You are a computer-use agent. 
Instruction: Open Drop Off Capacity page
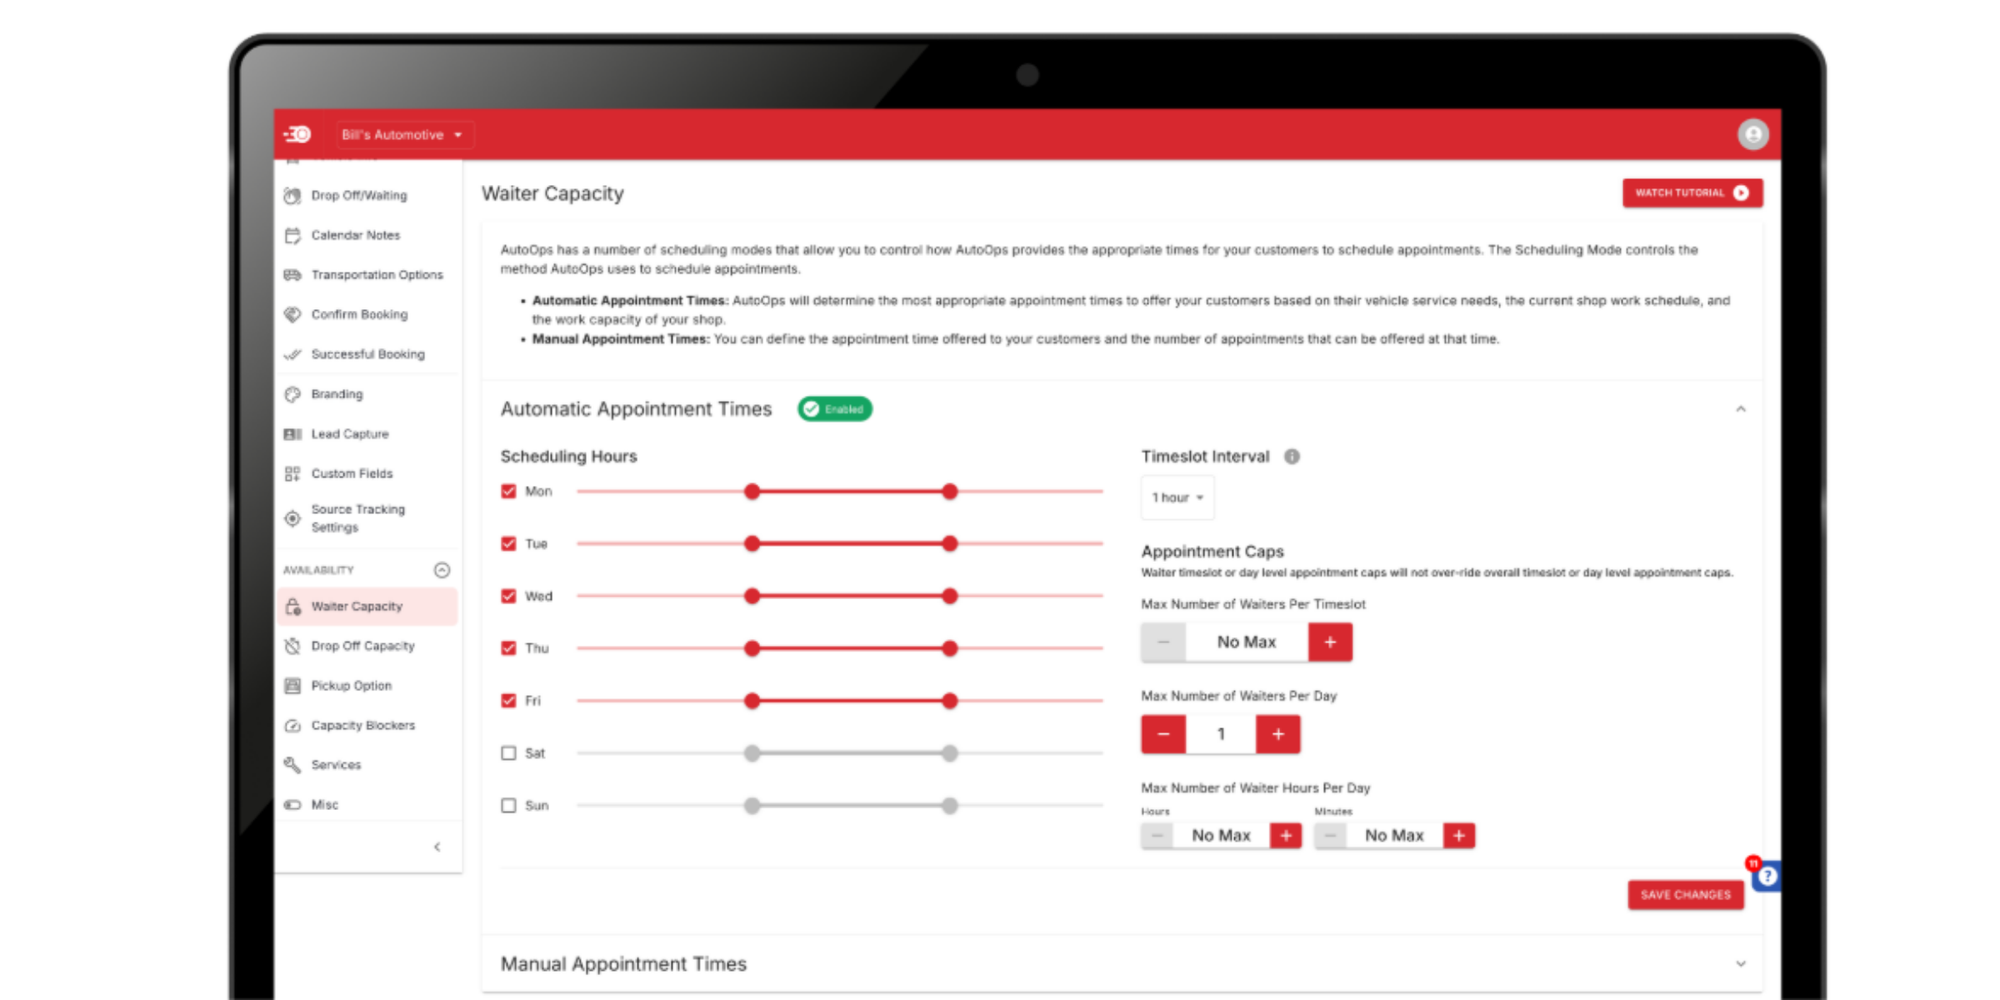[367, 646]
